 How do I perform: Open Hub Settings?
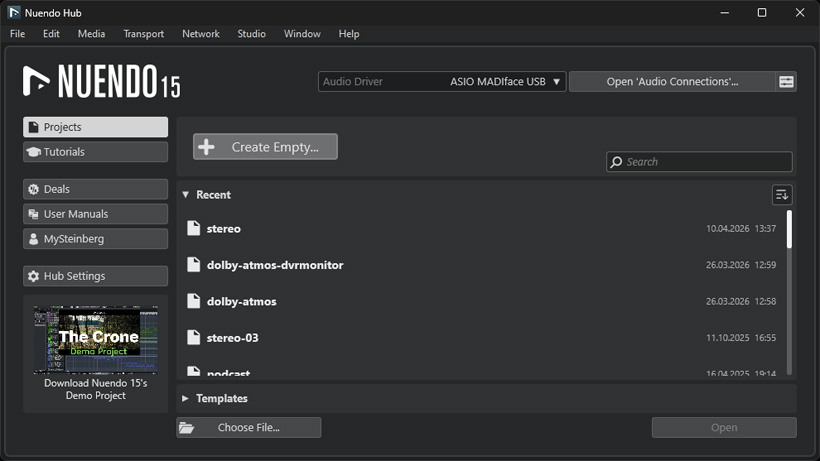[96, 276]
